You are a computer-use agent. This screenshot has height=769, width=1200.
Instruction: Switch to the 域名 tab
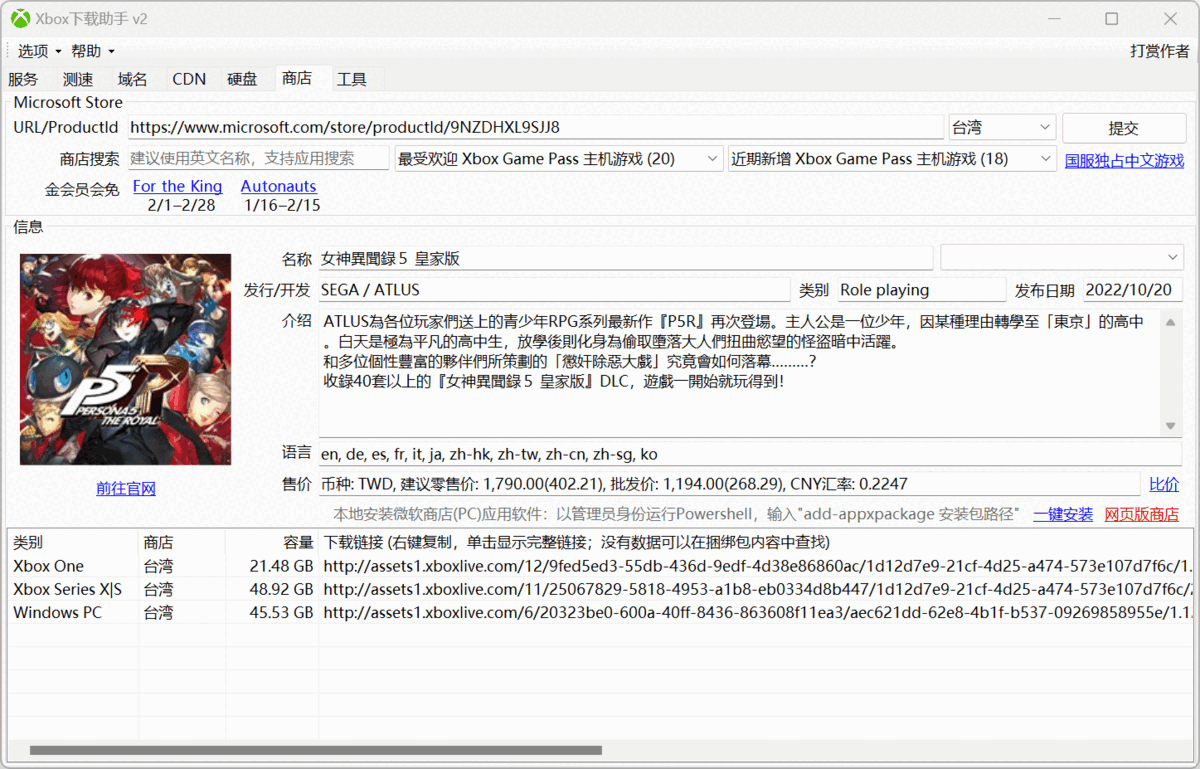132,79
